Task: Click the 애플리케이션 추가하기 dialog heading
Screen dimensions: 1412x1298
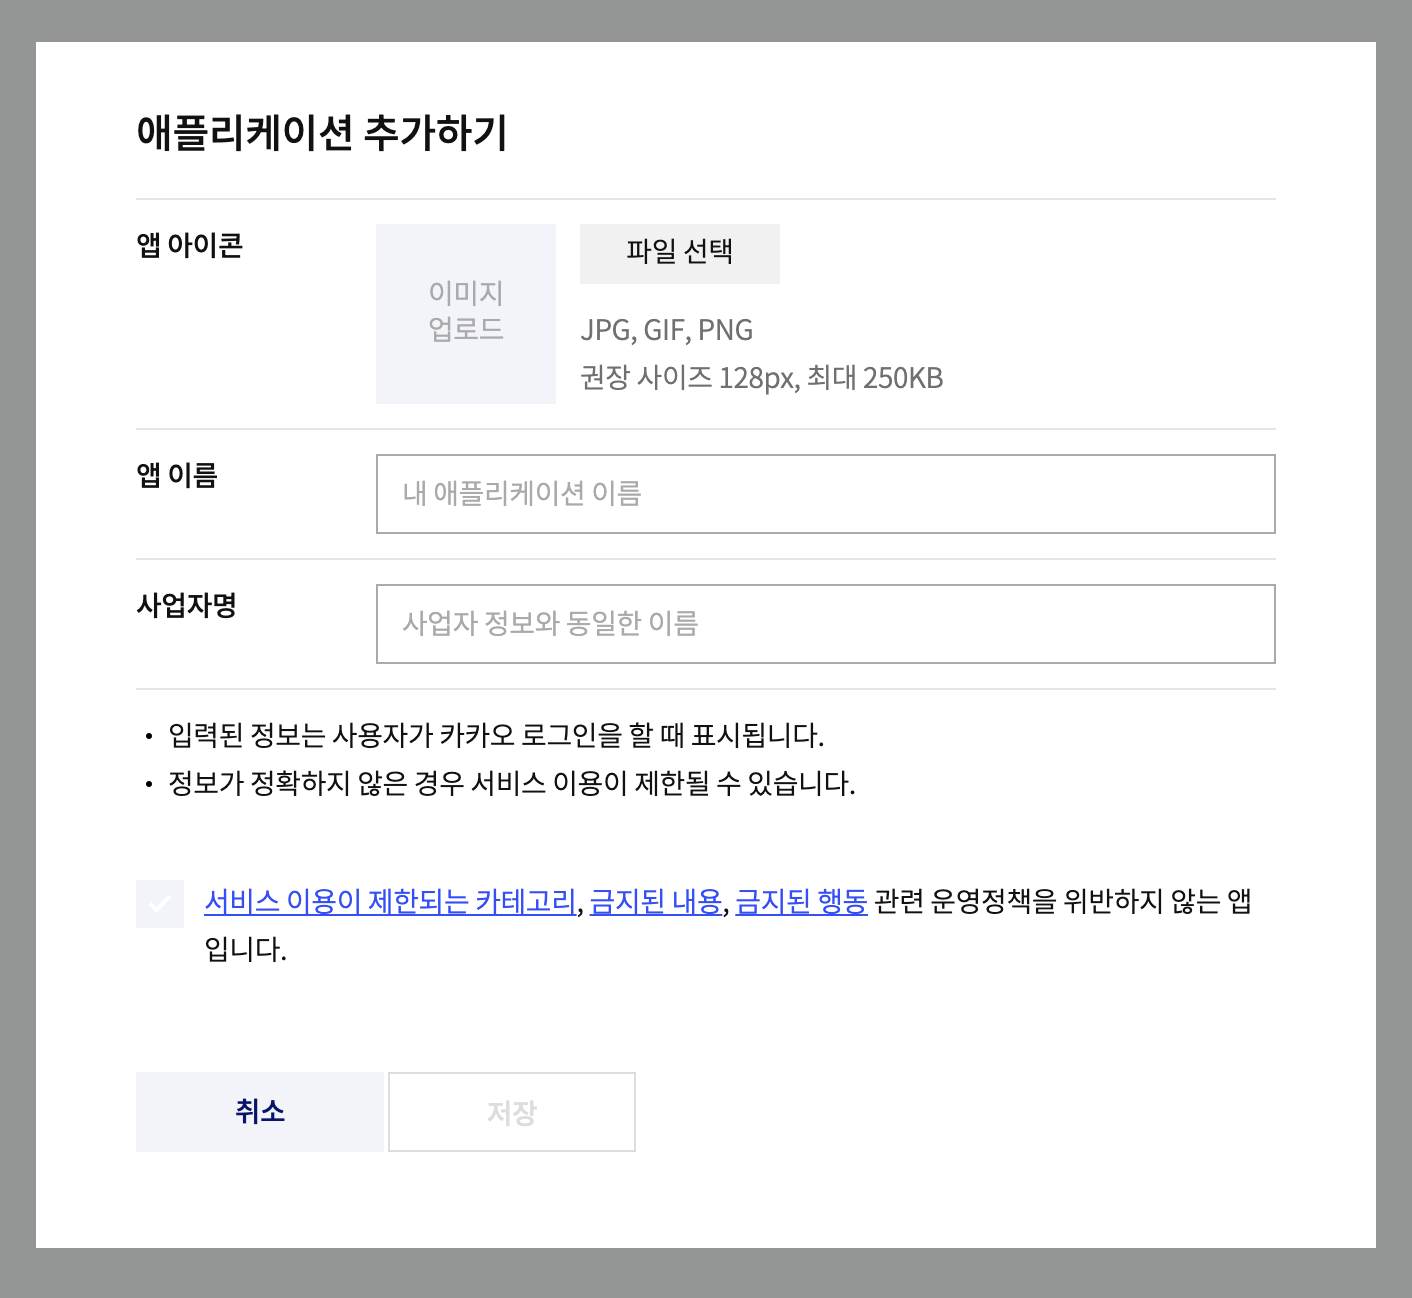Action: (322, 132)
